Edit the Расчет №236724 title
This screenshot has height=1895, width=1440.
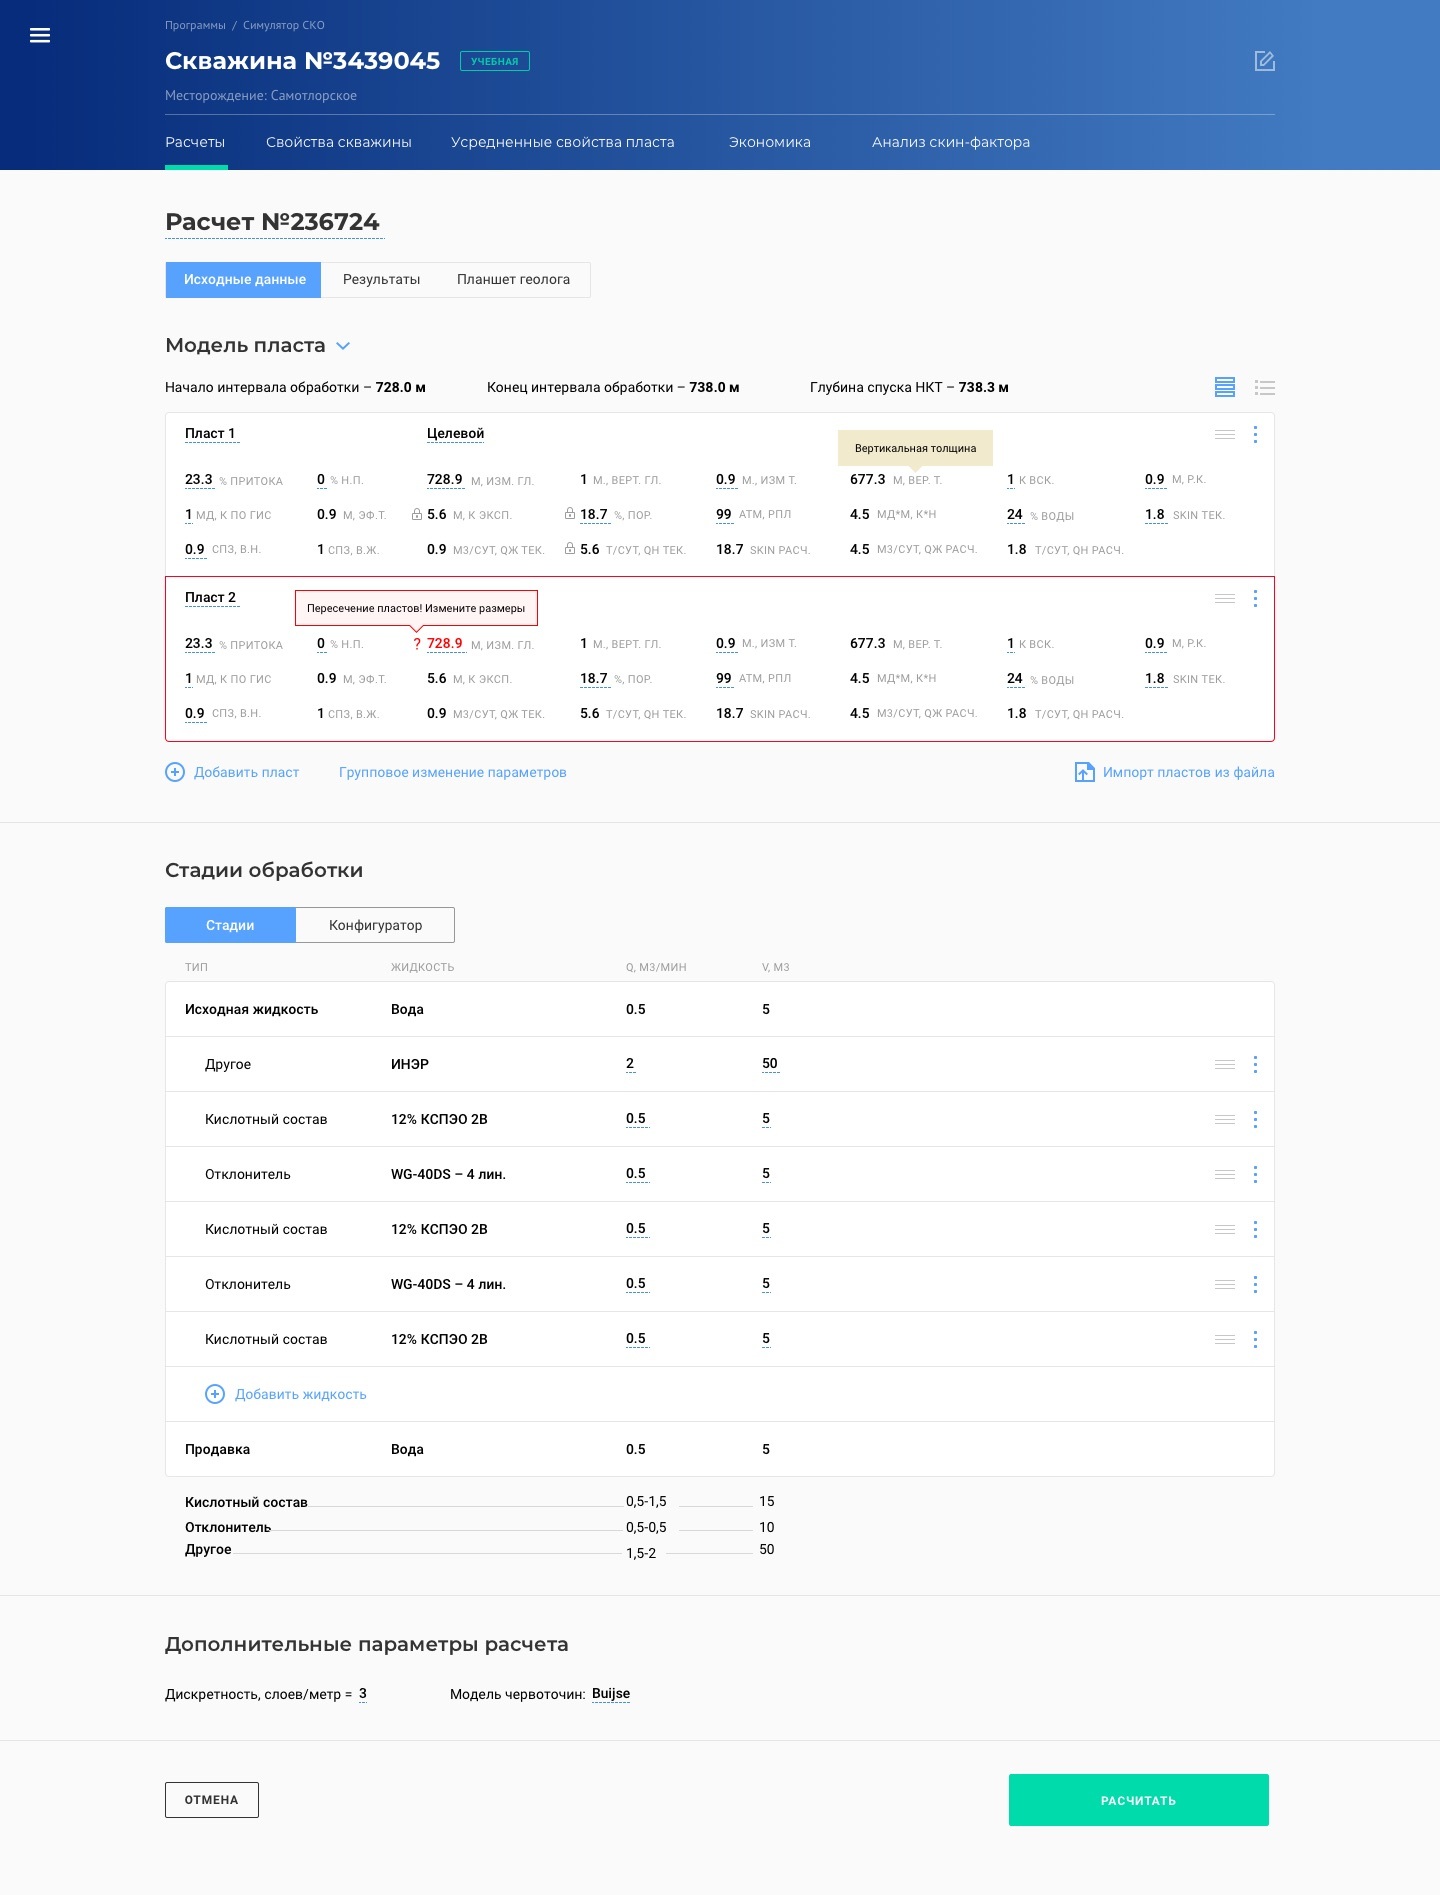click(273, 222)
